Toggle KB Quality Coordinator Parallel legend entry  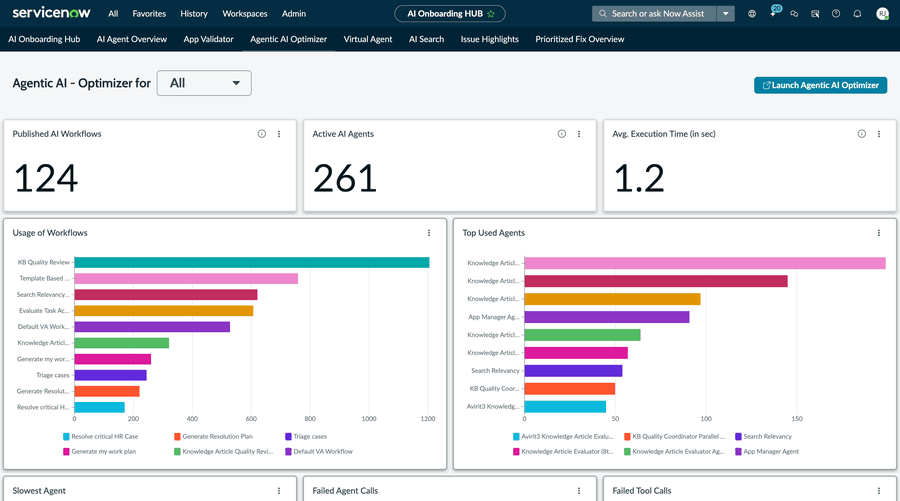[674, 437]
